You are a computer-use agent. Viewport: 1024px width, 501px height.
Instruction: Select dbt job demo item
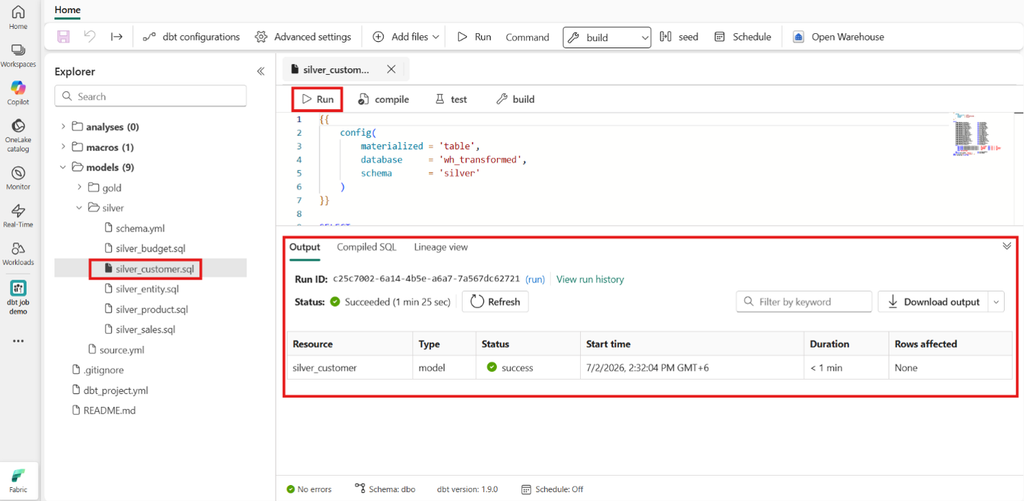coord(18,297)
